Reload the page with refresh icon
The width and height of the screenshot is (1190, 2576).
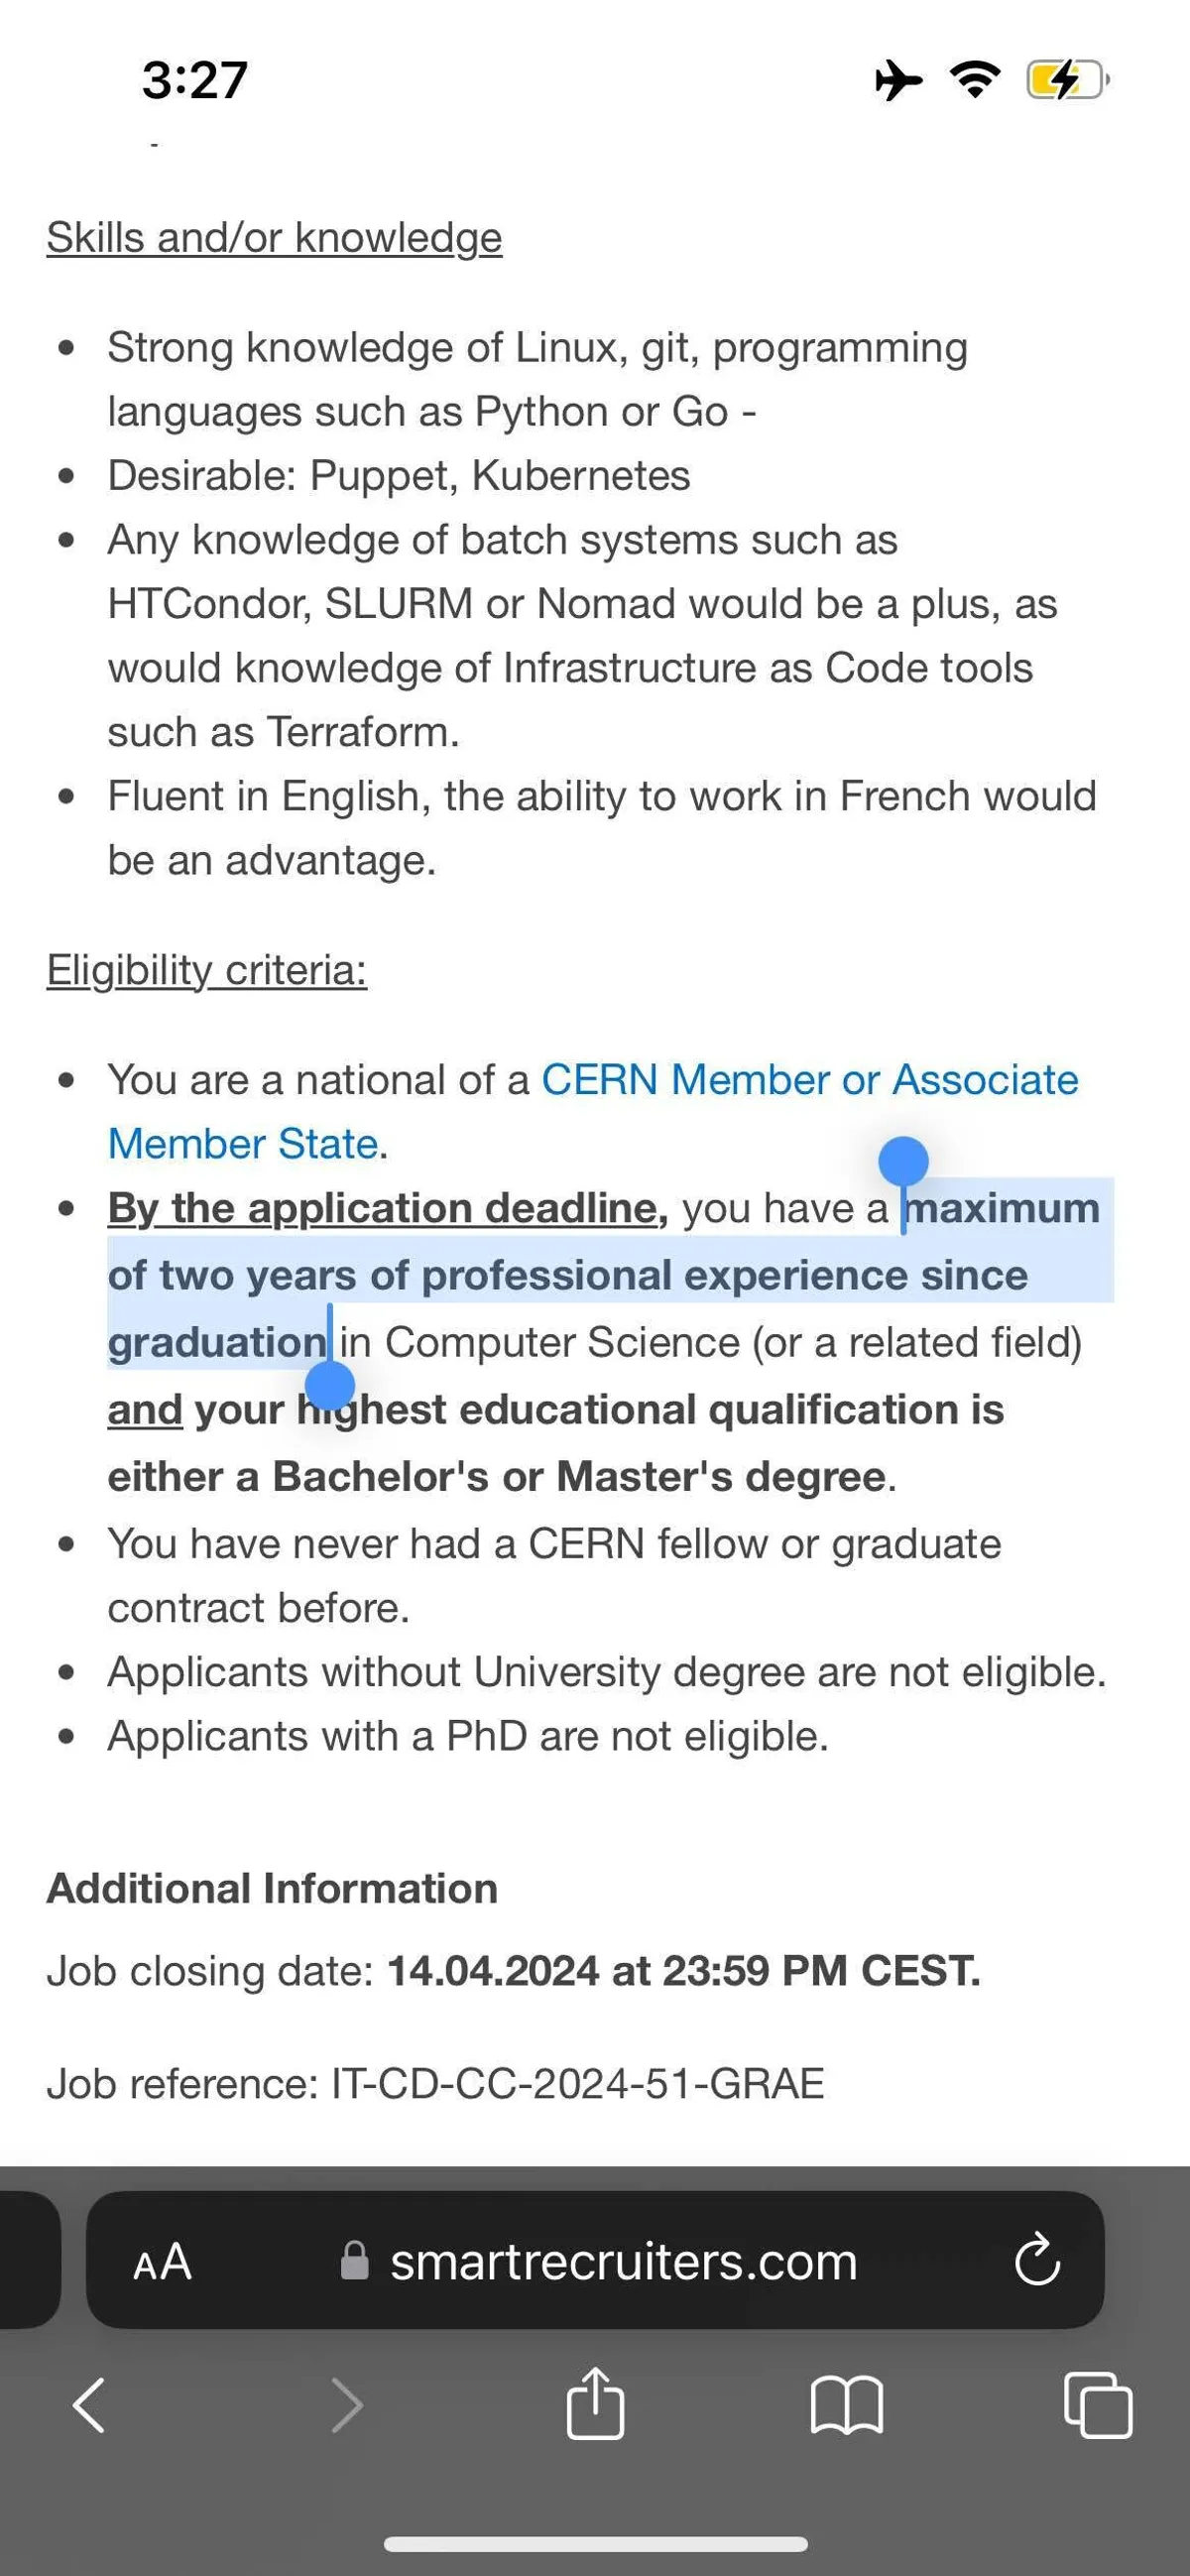pos(1037,2260)
